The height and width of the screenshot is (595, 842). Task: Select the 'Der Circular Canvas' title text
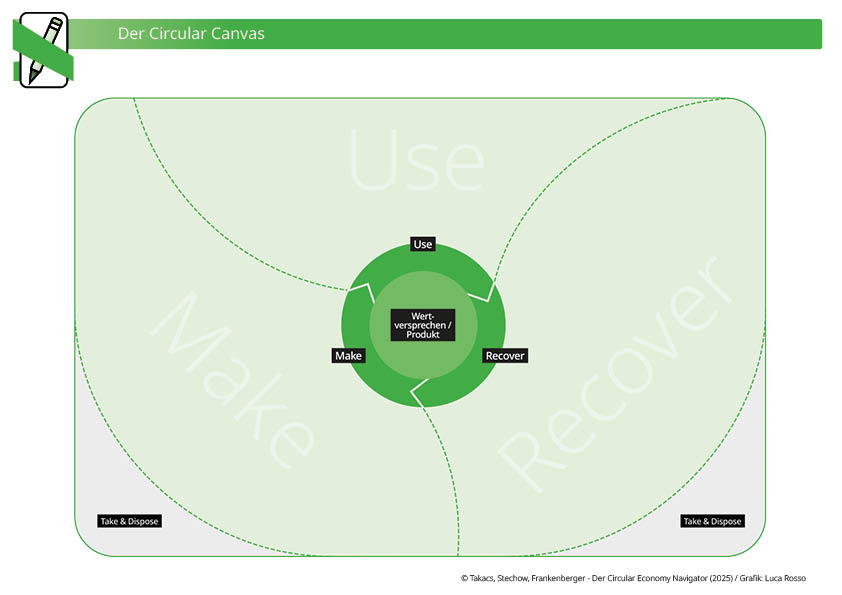(x=191, y=34)
